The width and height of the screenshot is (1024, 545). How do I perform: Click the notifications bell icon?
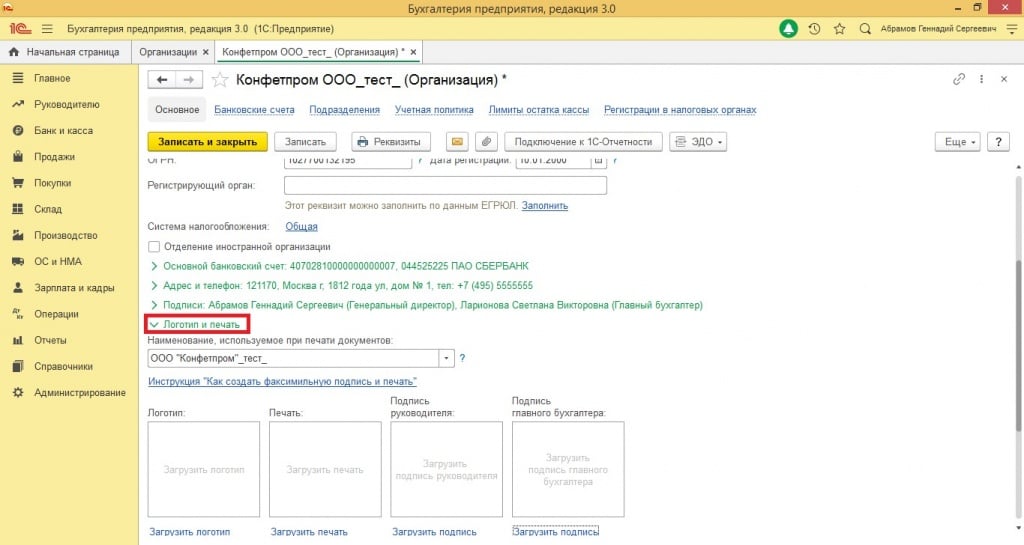click(x=789, y=29)
